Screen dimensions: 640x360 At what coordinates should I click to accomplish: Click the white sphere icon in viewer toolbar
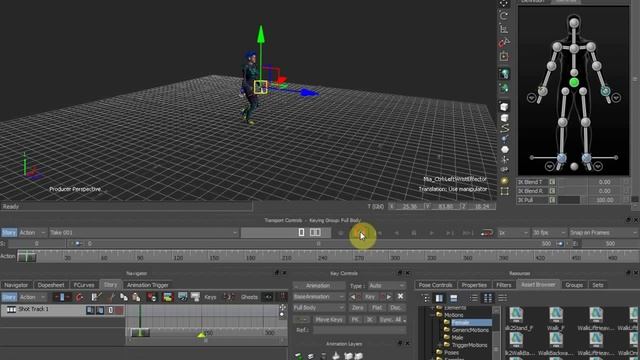(504, 149)
